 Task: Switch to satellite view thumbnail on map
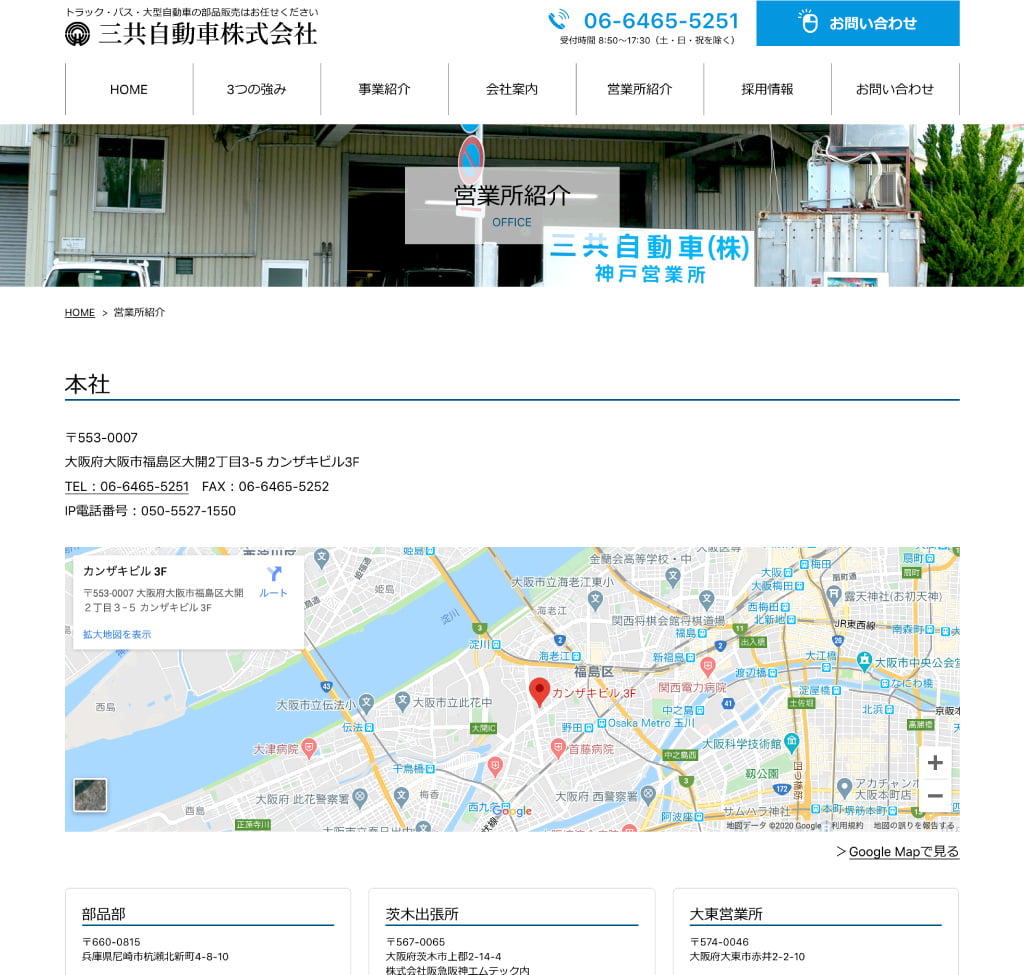90,795
